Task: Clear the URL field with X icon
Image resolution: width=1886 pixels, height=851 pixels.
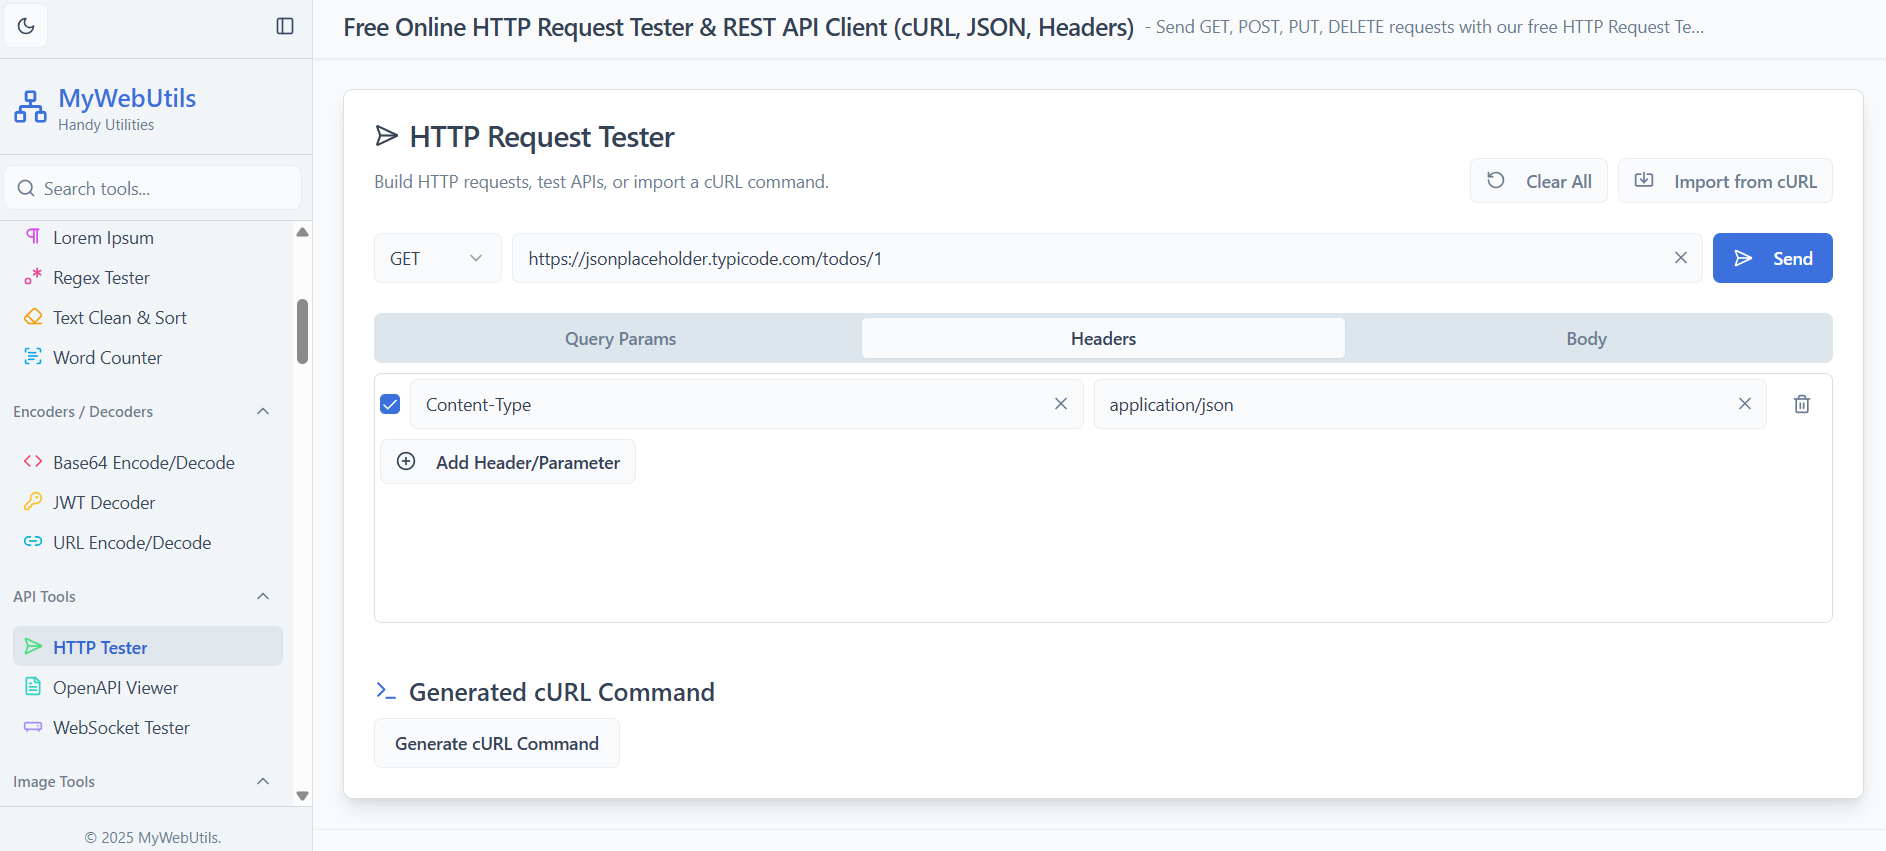Action: coord(1680,258)
